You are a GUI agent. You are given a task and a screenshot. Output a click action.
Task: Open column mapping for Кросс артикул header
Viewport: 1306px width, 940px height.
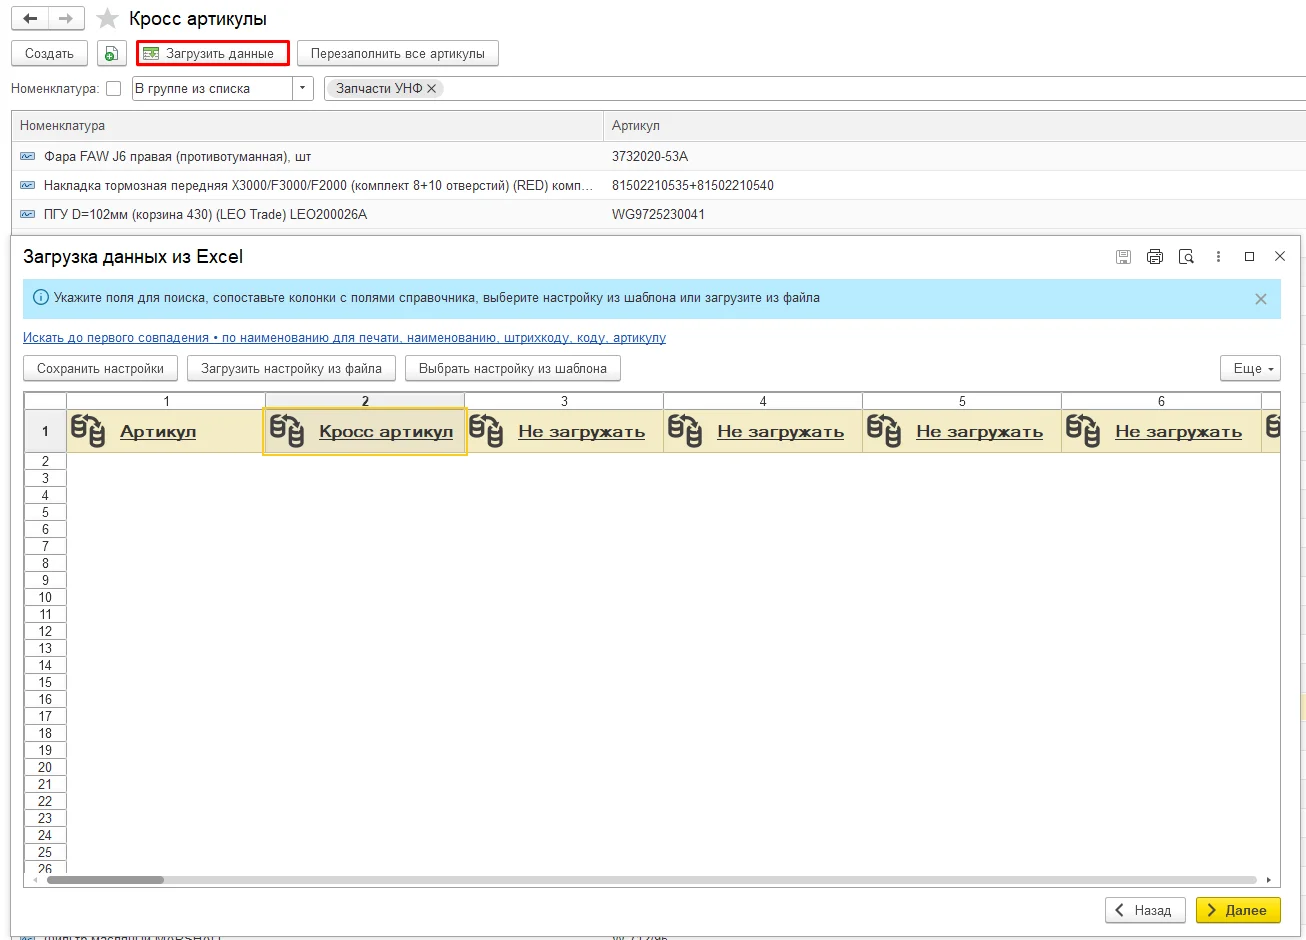point(386,432)
